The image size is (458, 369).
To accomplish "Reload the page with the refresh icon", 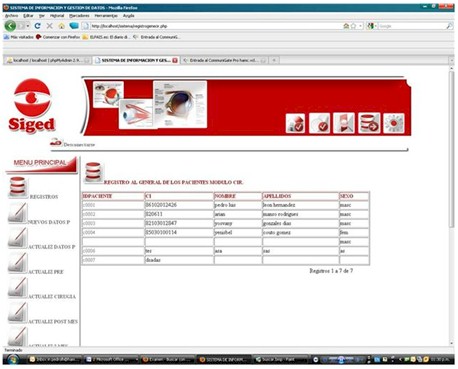I will click(37, 26).
